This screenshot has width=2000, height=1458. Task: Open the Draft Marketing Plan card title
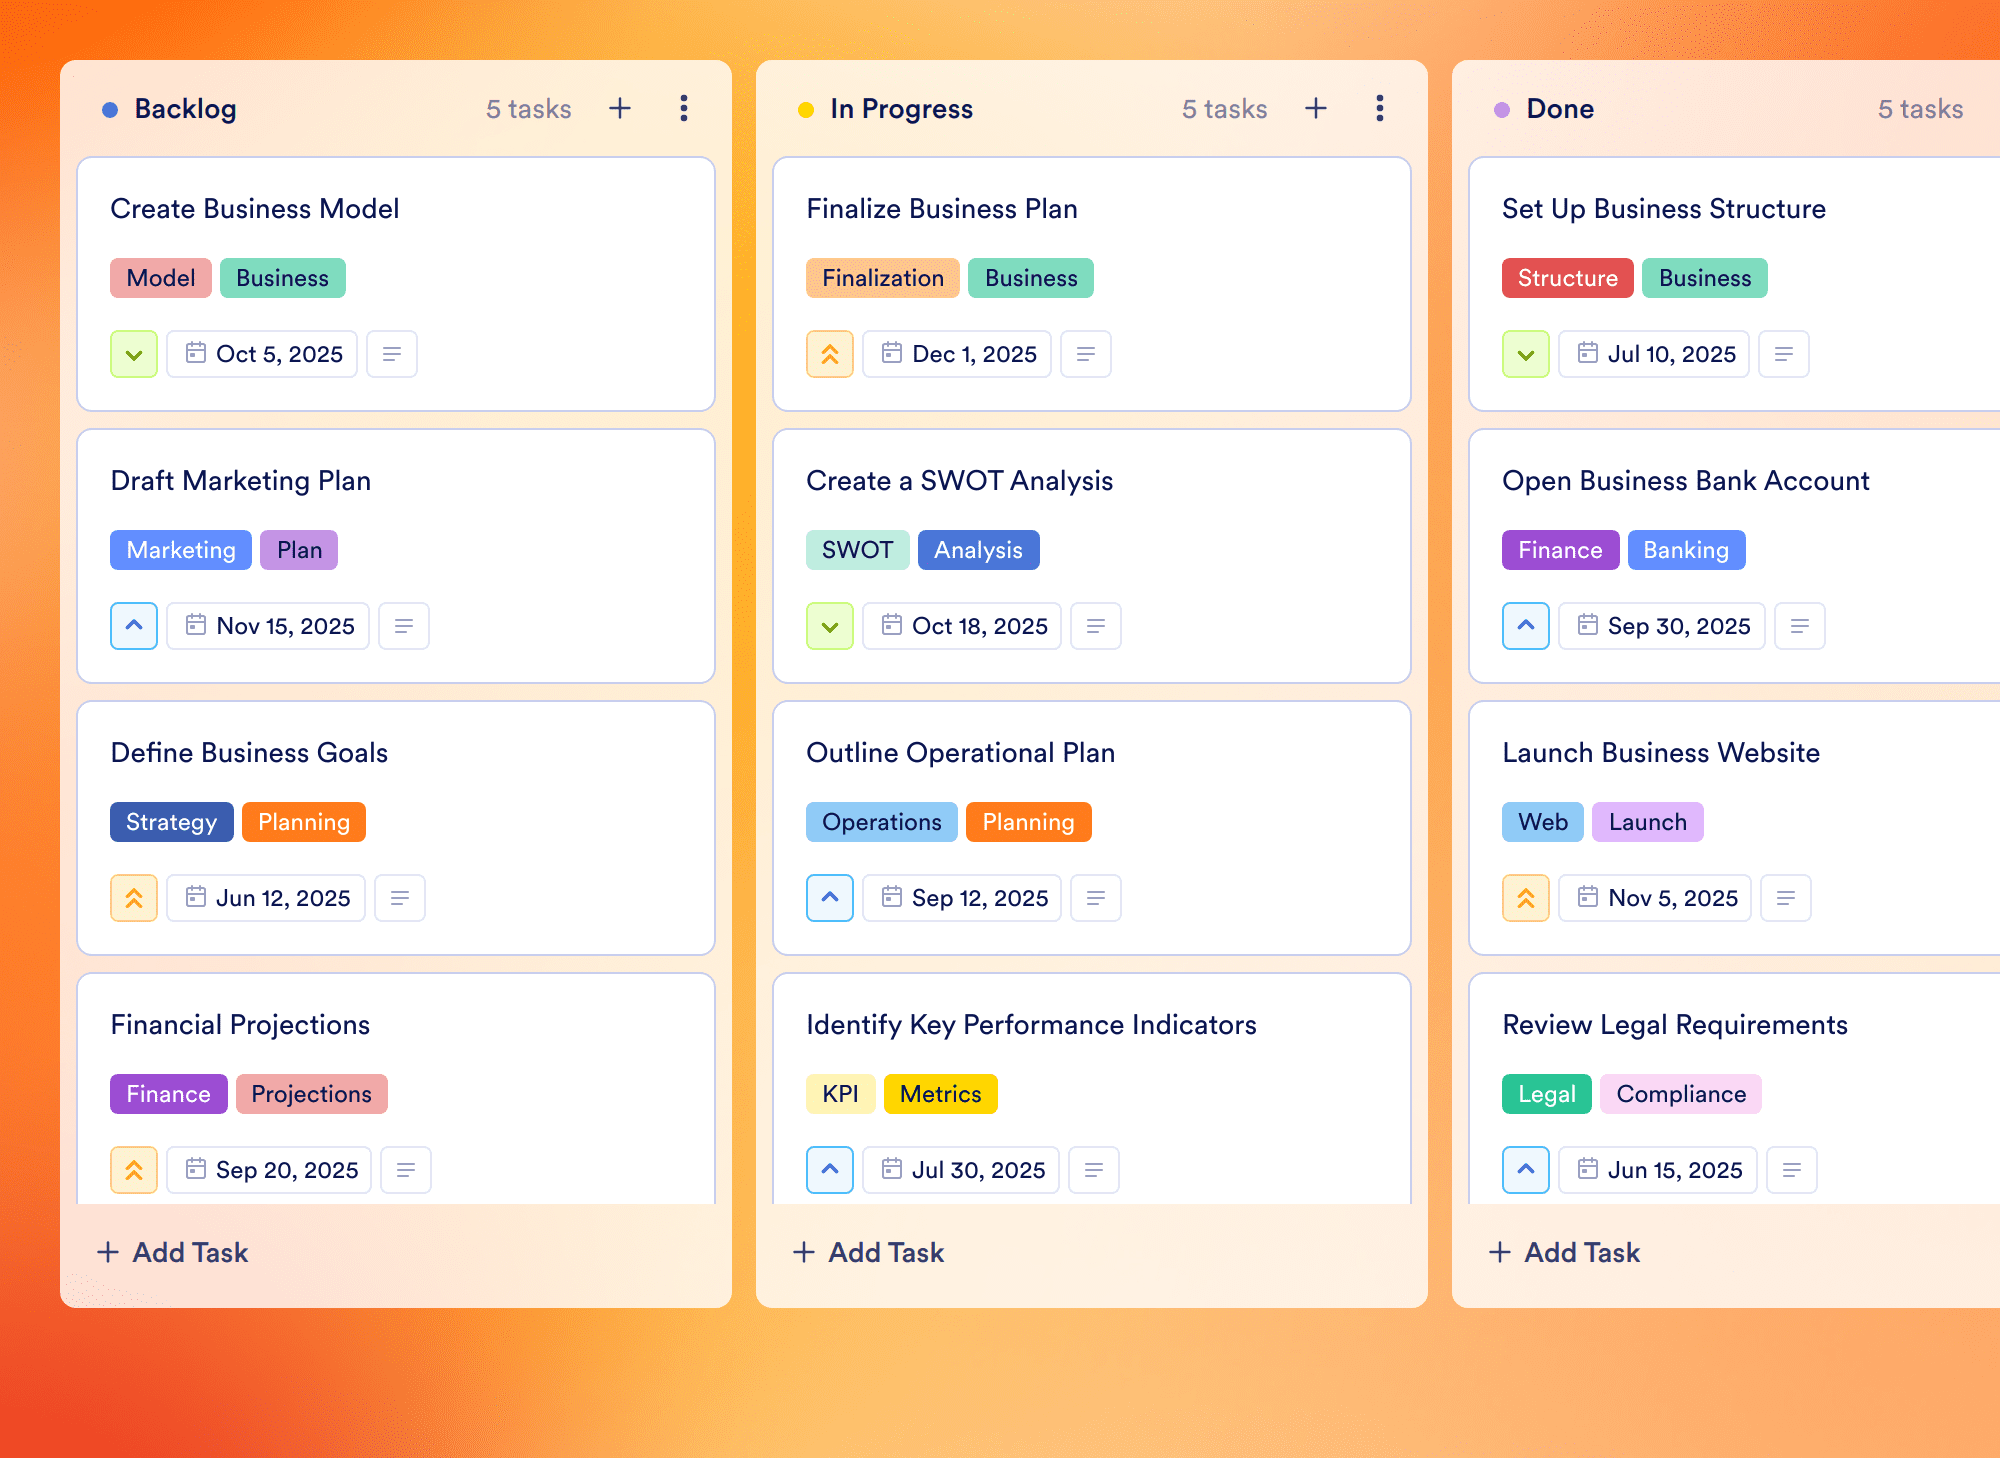point(241,481)
